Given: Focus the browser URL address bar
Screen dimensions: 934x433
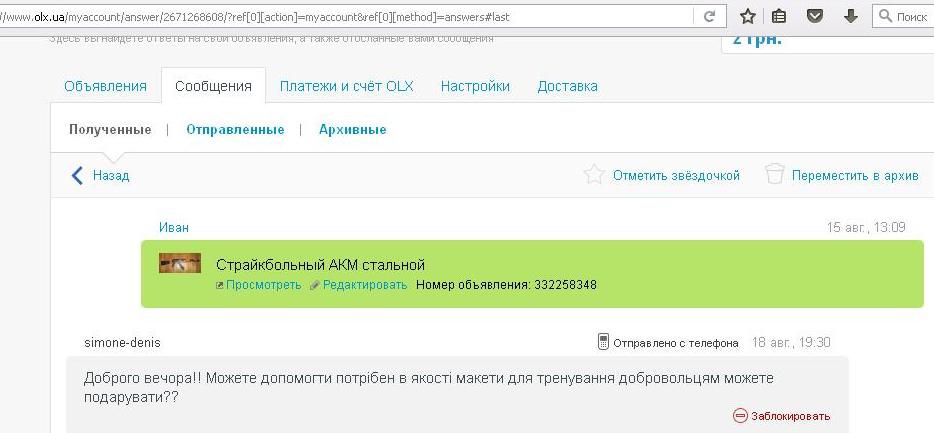Looking at the screenshot, I should tap(345, 17).
